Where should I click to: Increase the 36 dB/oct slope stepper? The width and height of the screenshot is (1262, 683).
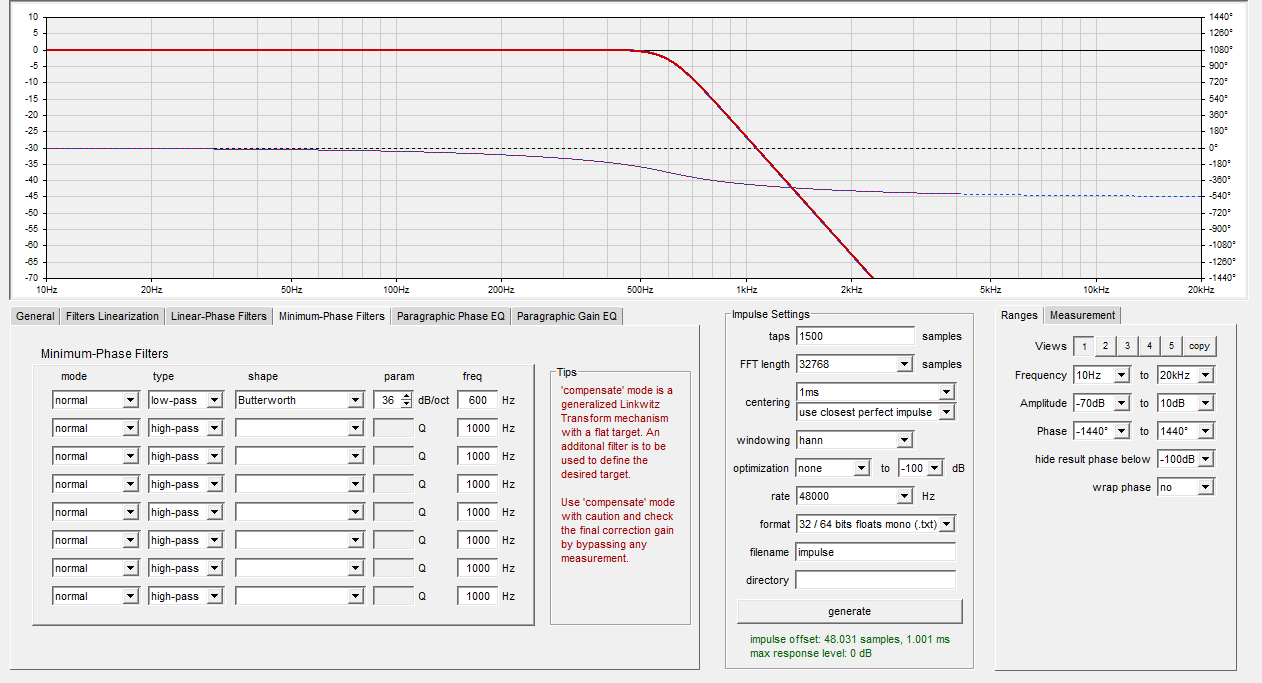click(x=406, y=396)
